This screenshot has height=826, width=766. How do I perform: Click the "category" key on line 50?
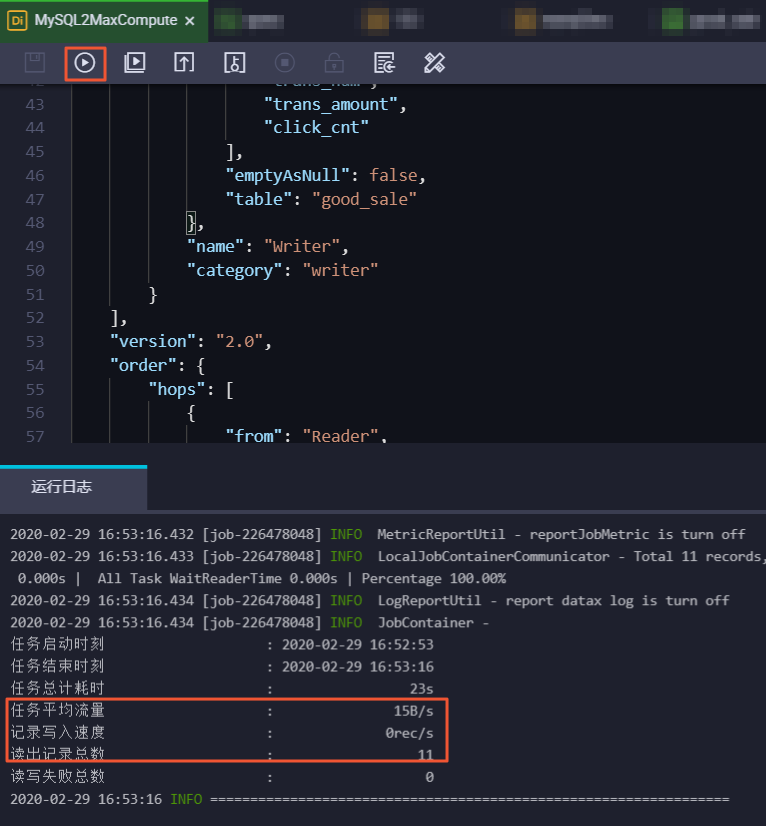coord(234,270)
